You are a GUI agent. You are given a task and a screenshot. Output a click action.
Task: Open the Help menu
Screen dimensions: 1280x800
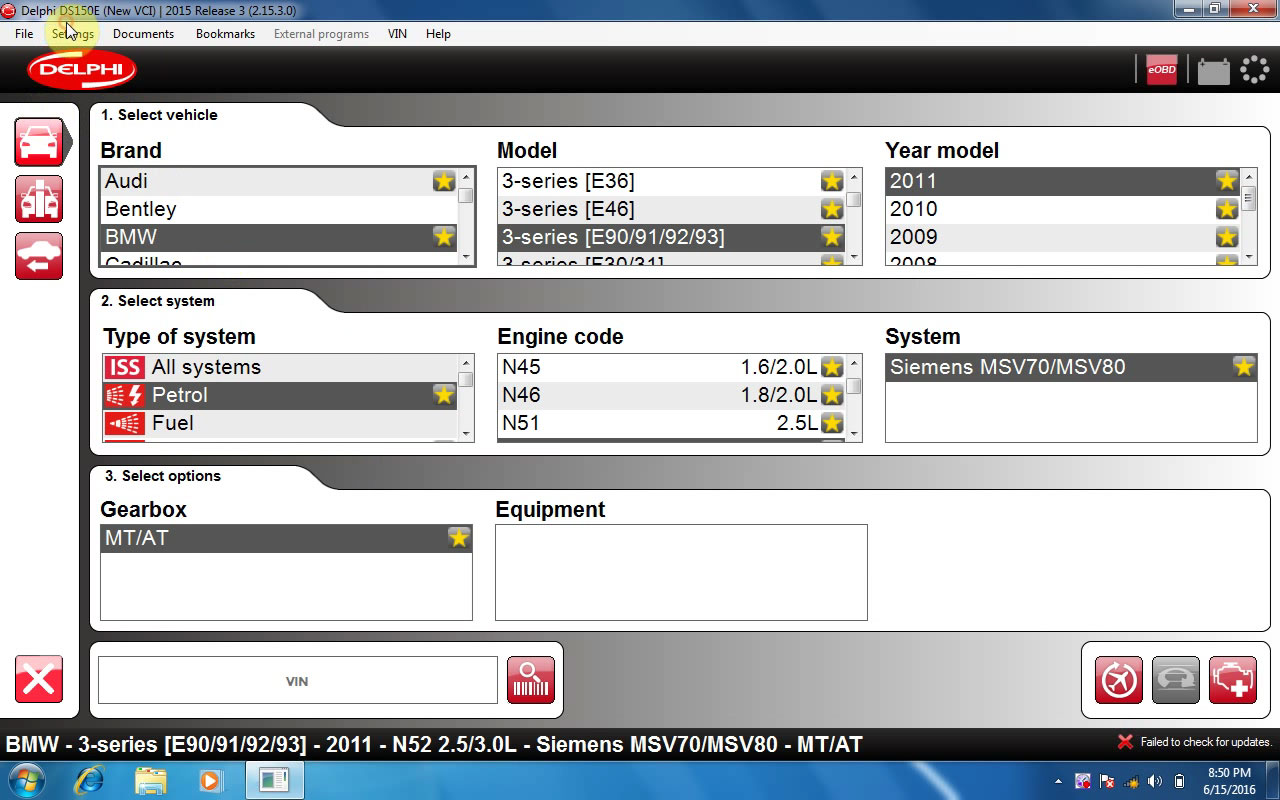click(x=438, y=33)
